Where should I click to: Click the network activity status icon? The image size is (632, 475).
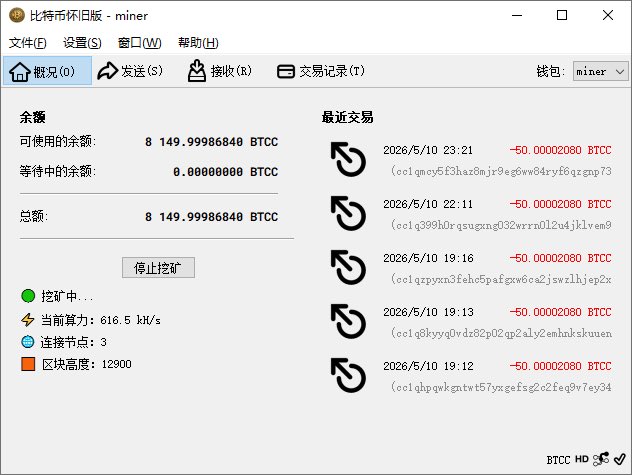point(601,459)
